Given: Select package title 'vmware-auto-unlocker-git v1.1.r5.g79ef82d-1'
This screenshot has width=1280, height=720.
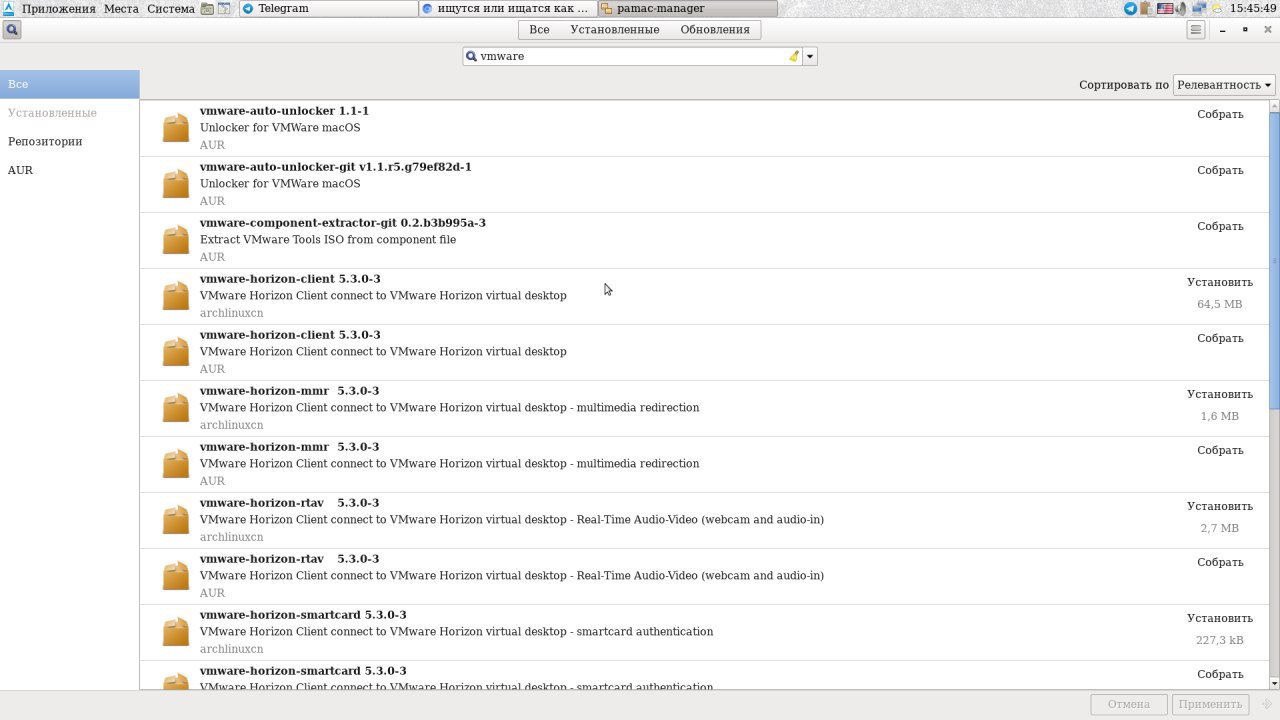Looking at the screenshot, I should click(336, 167).
